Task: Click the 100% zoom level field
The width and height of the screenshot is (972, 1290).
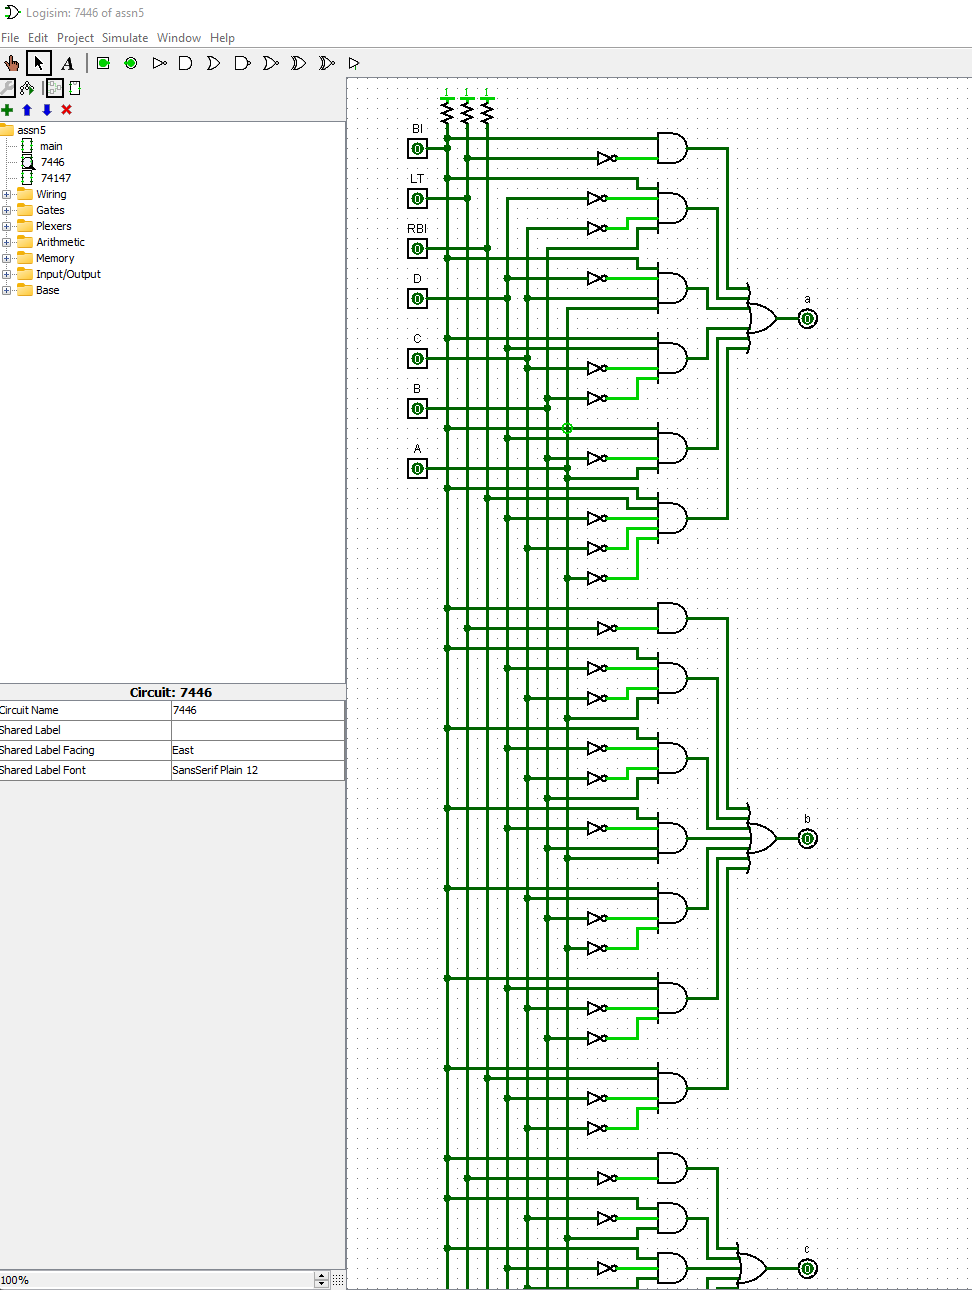Action: pyautogui.click(x=156, y=1280)
